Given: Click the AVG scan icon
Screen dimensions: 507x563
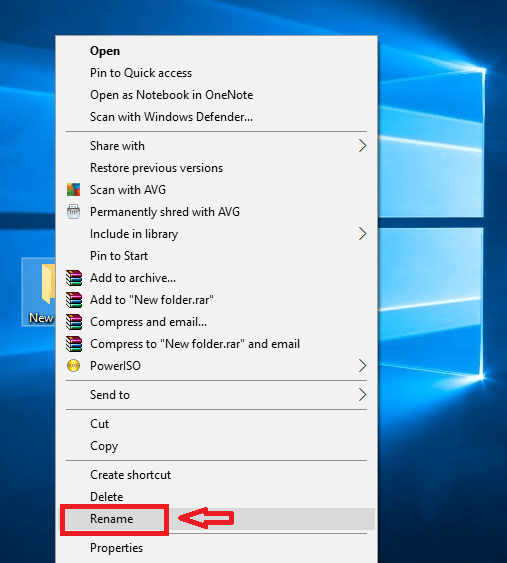Looking at the screenshot, I should [x=74, y=190].
